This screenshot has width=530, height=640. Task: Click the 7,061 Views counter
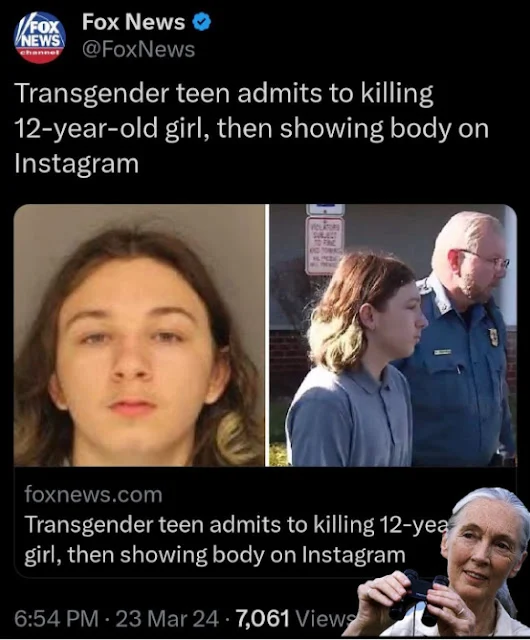[292, 618]
